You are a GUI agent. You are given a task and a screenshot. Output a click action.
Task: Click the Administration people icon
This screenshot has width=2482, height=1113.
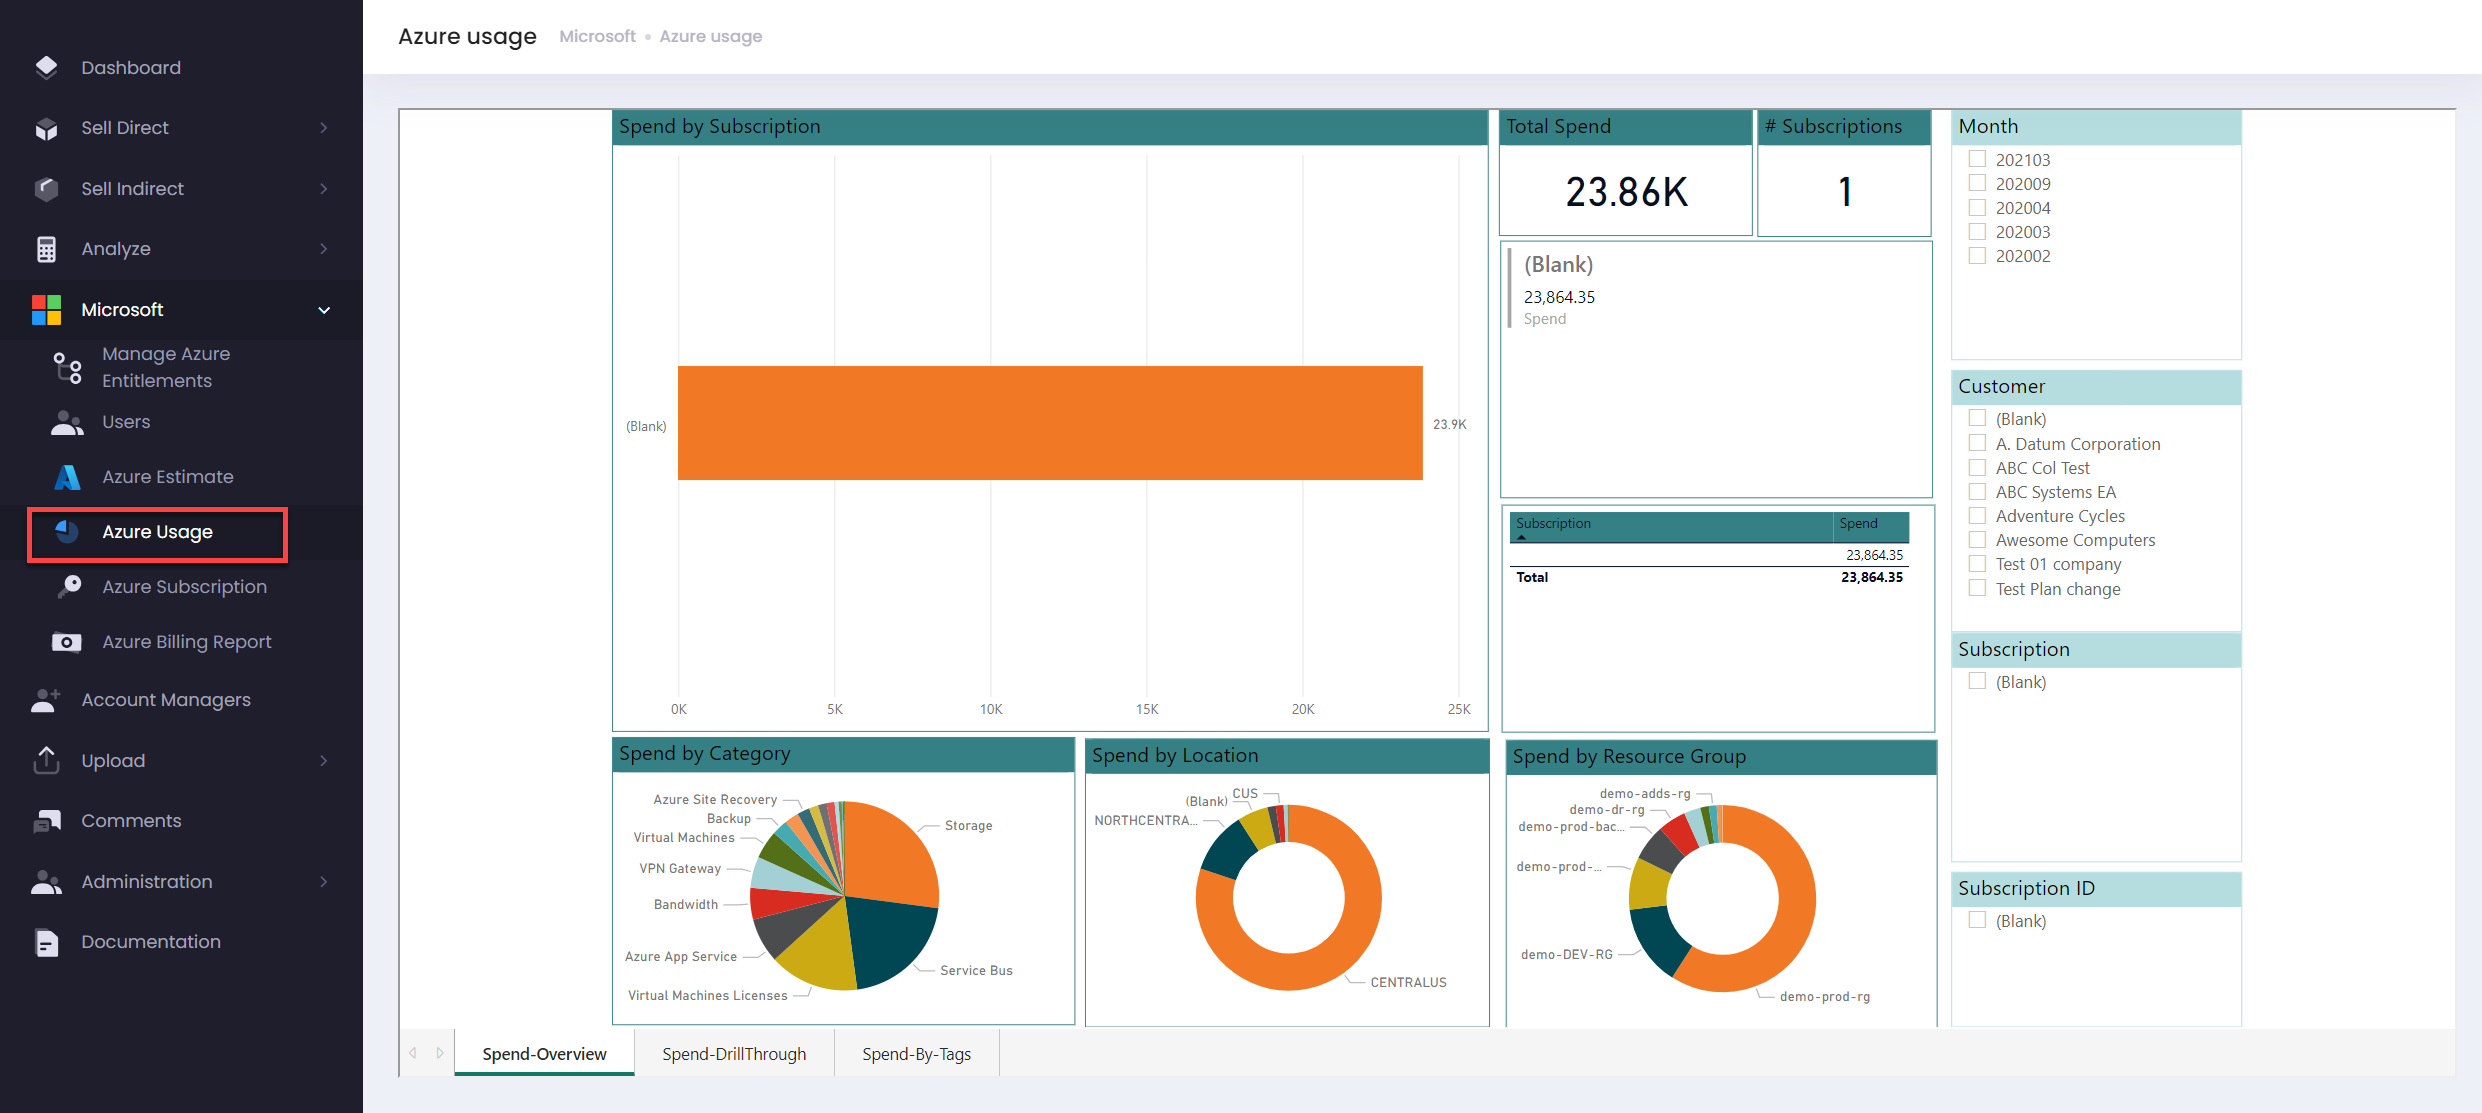pyautogui.click(x=46, y=882)
